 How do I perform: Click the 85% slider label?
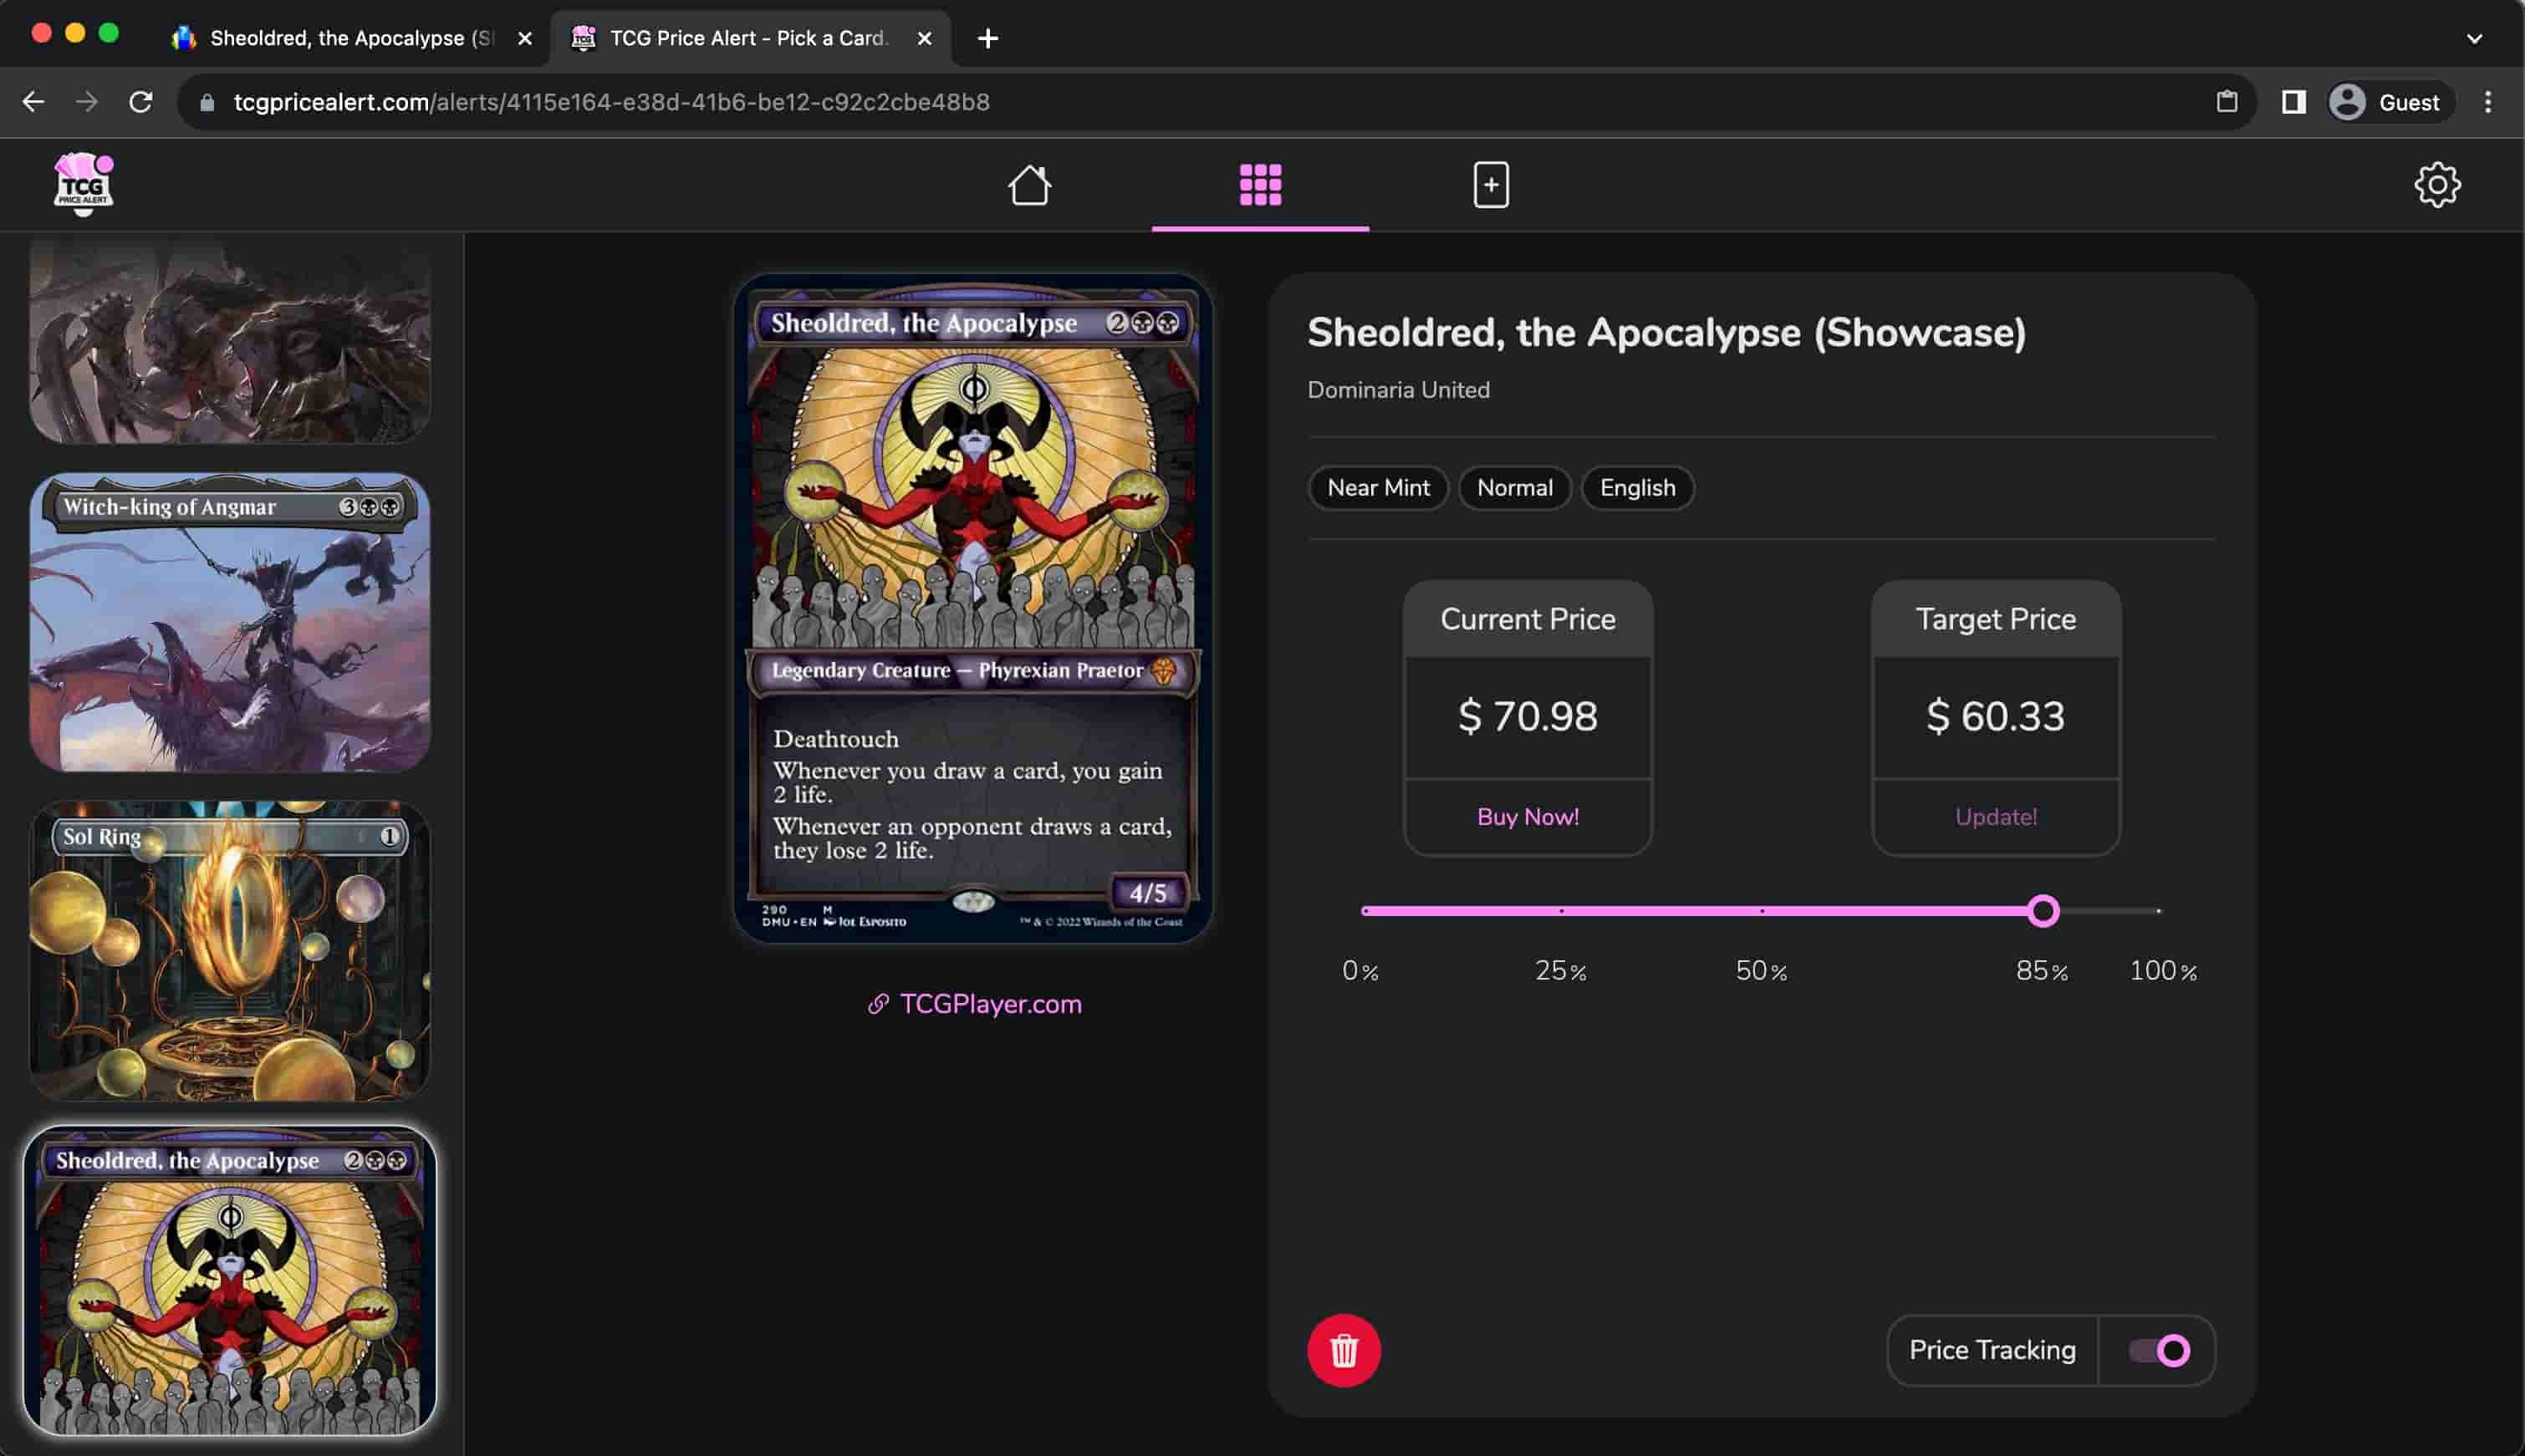[x=2041, y=971]
